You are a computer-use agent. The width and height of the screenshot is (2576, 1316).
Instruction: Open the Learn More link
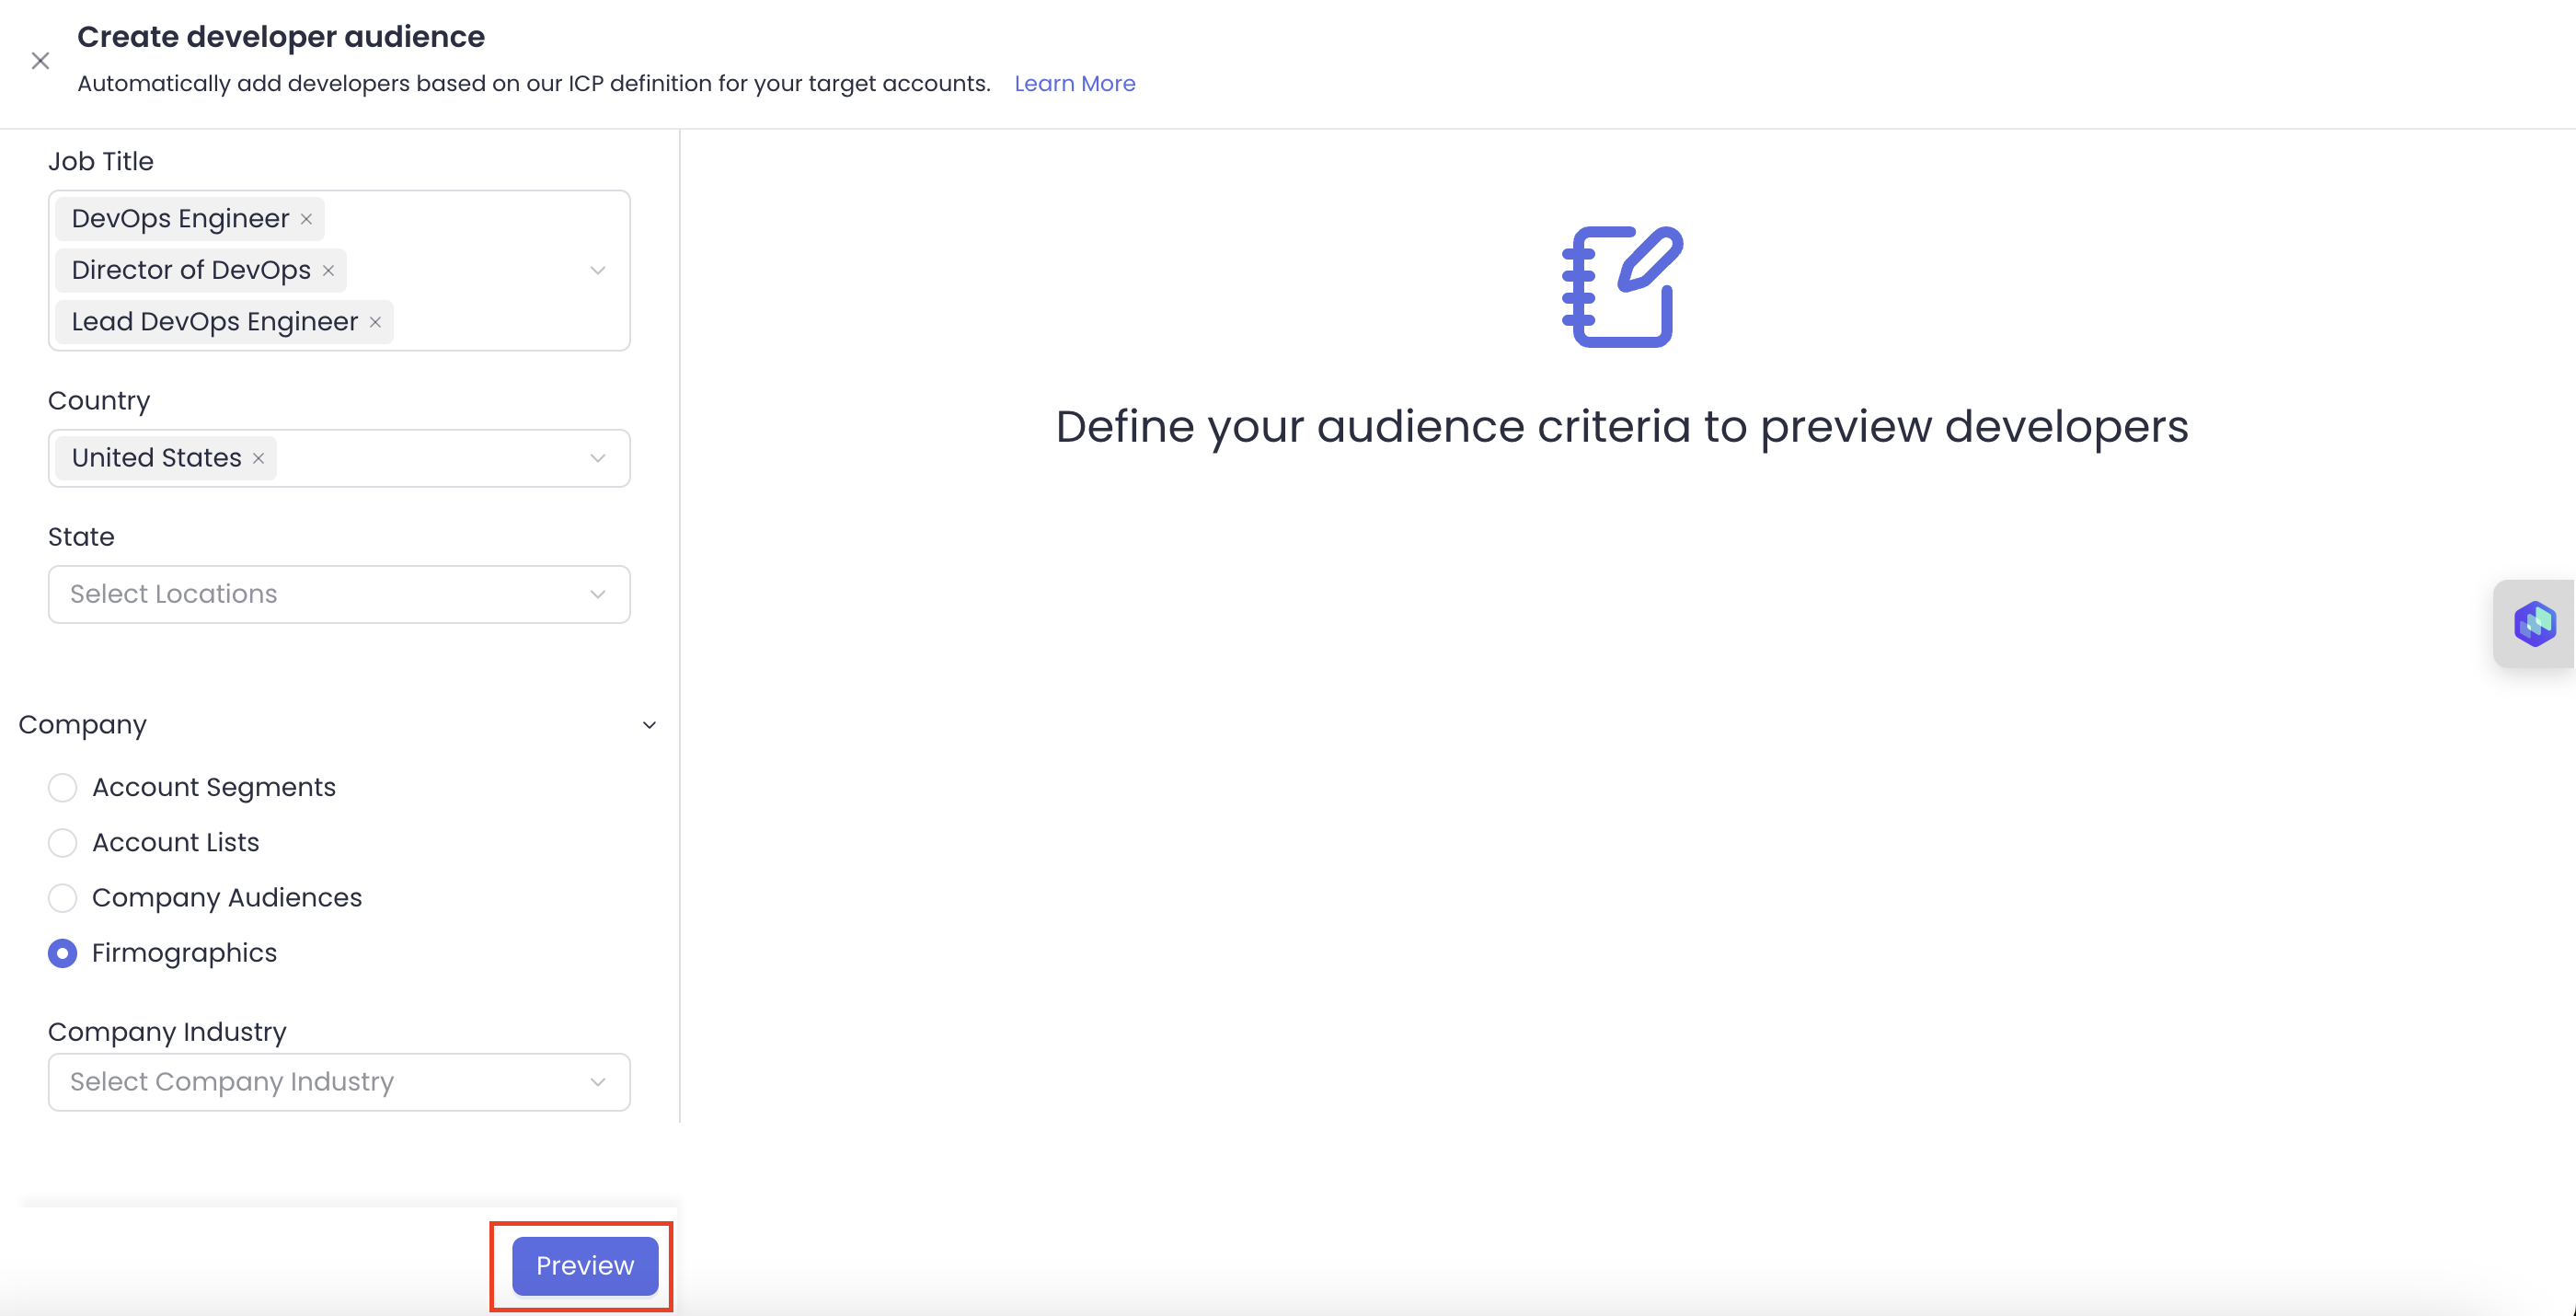pyautogui.click(x=1074, y=84)
